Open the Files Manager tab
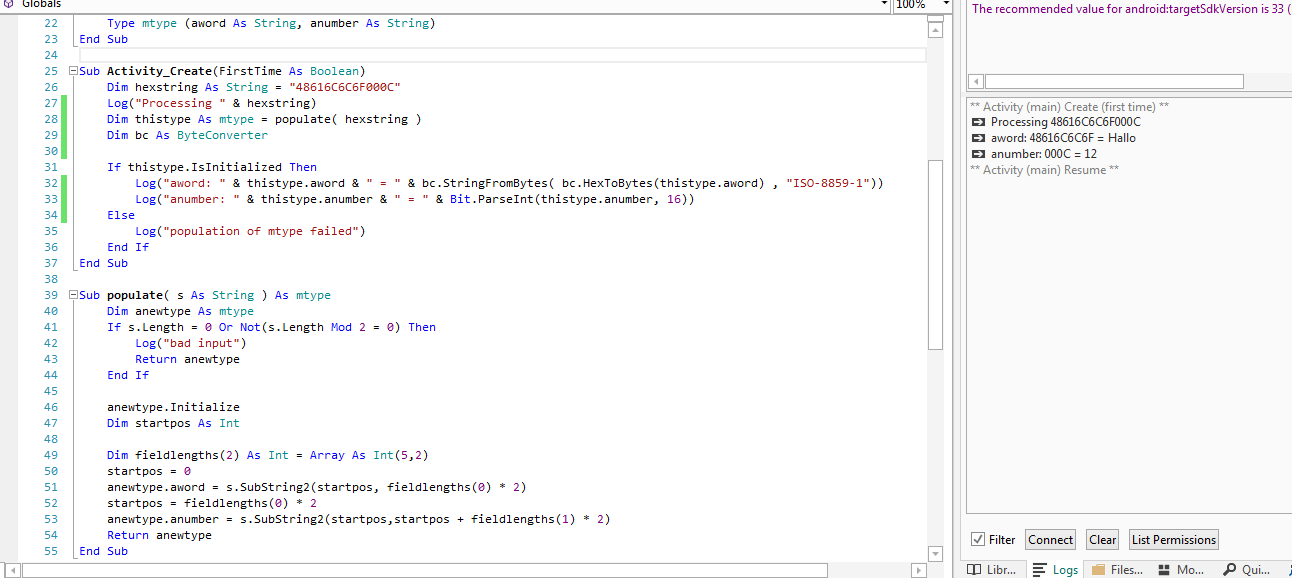 point(1117,569)
